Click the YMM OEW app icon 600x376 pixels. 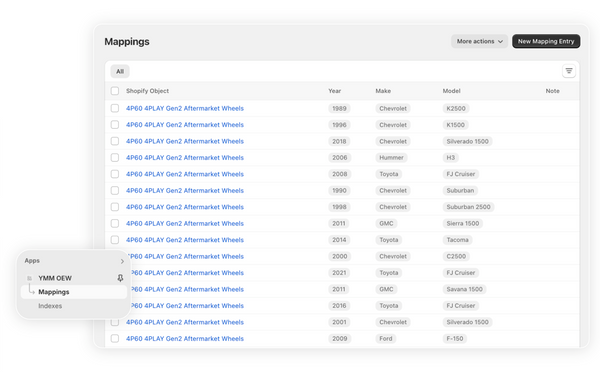pos(29,278)
